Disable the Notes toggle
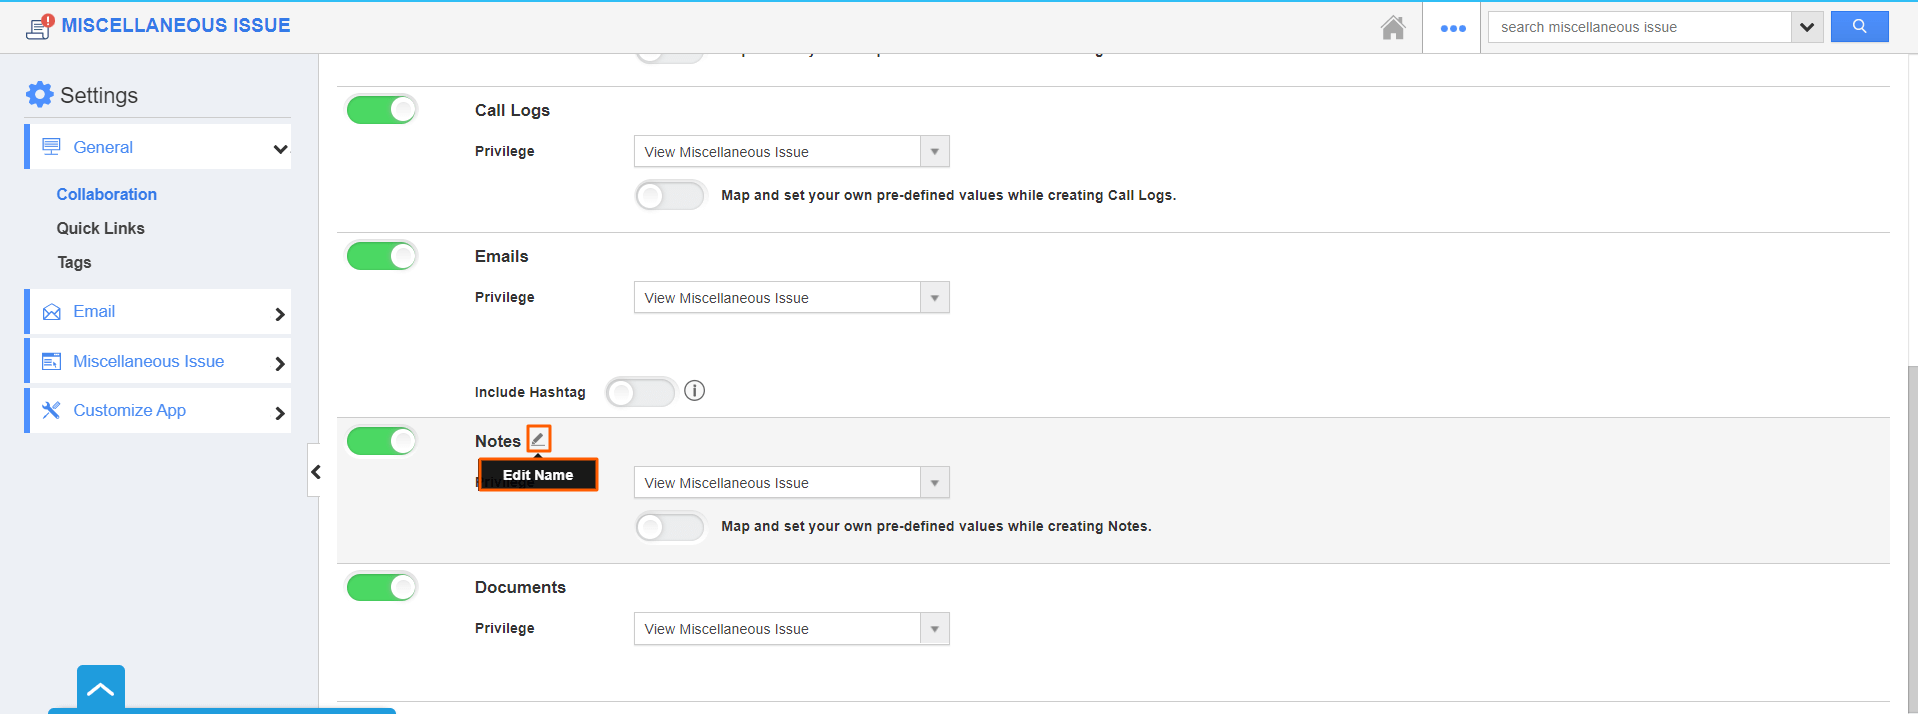This screenshot has height=714, width=1918. click(x=382, y=441)
